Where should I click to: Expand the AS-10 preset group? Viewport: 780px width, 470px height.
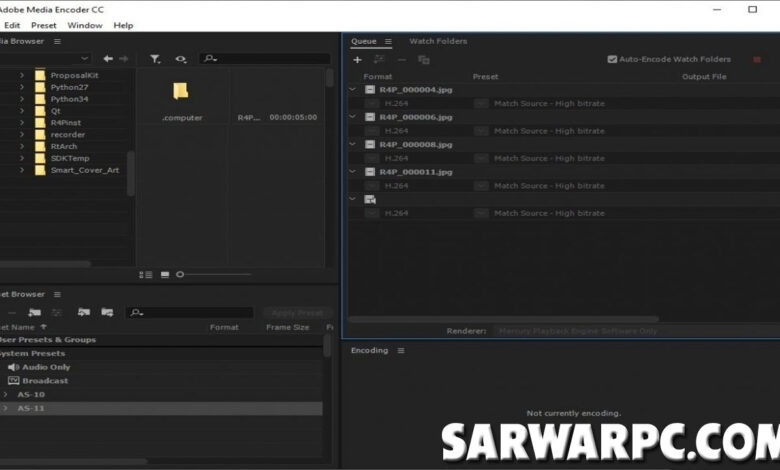click(x=5, y=394)
